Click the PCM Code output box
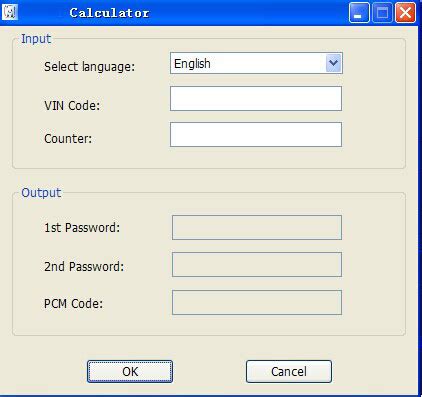Image resolution: width=422 pixels, height=397 pixels. point(257,302)
